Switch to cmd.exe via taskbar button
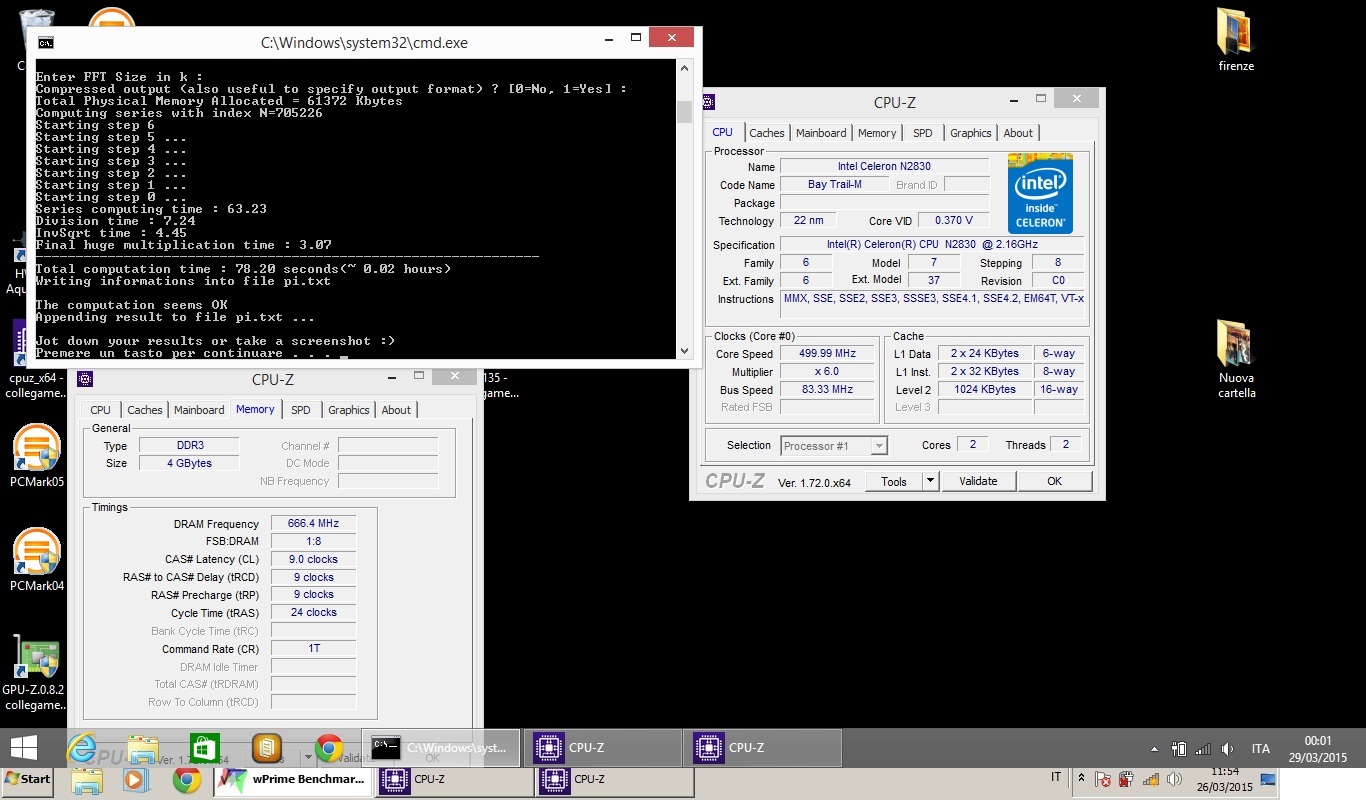Screen dimensions: 1366x800 (x=441, y=748)
